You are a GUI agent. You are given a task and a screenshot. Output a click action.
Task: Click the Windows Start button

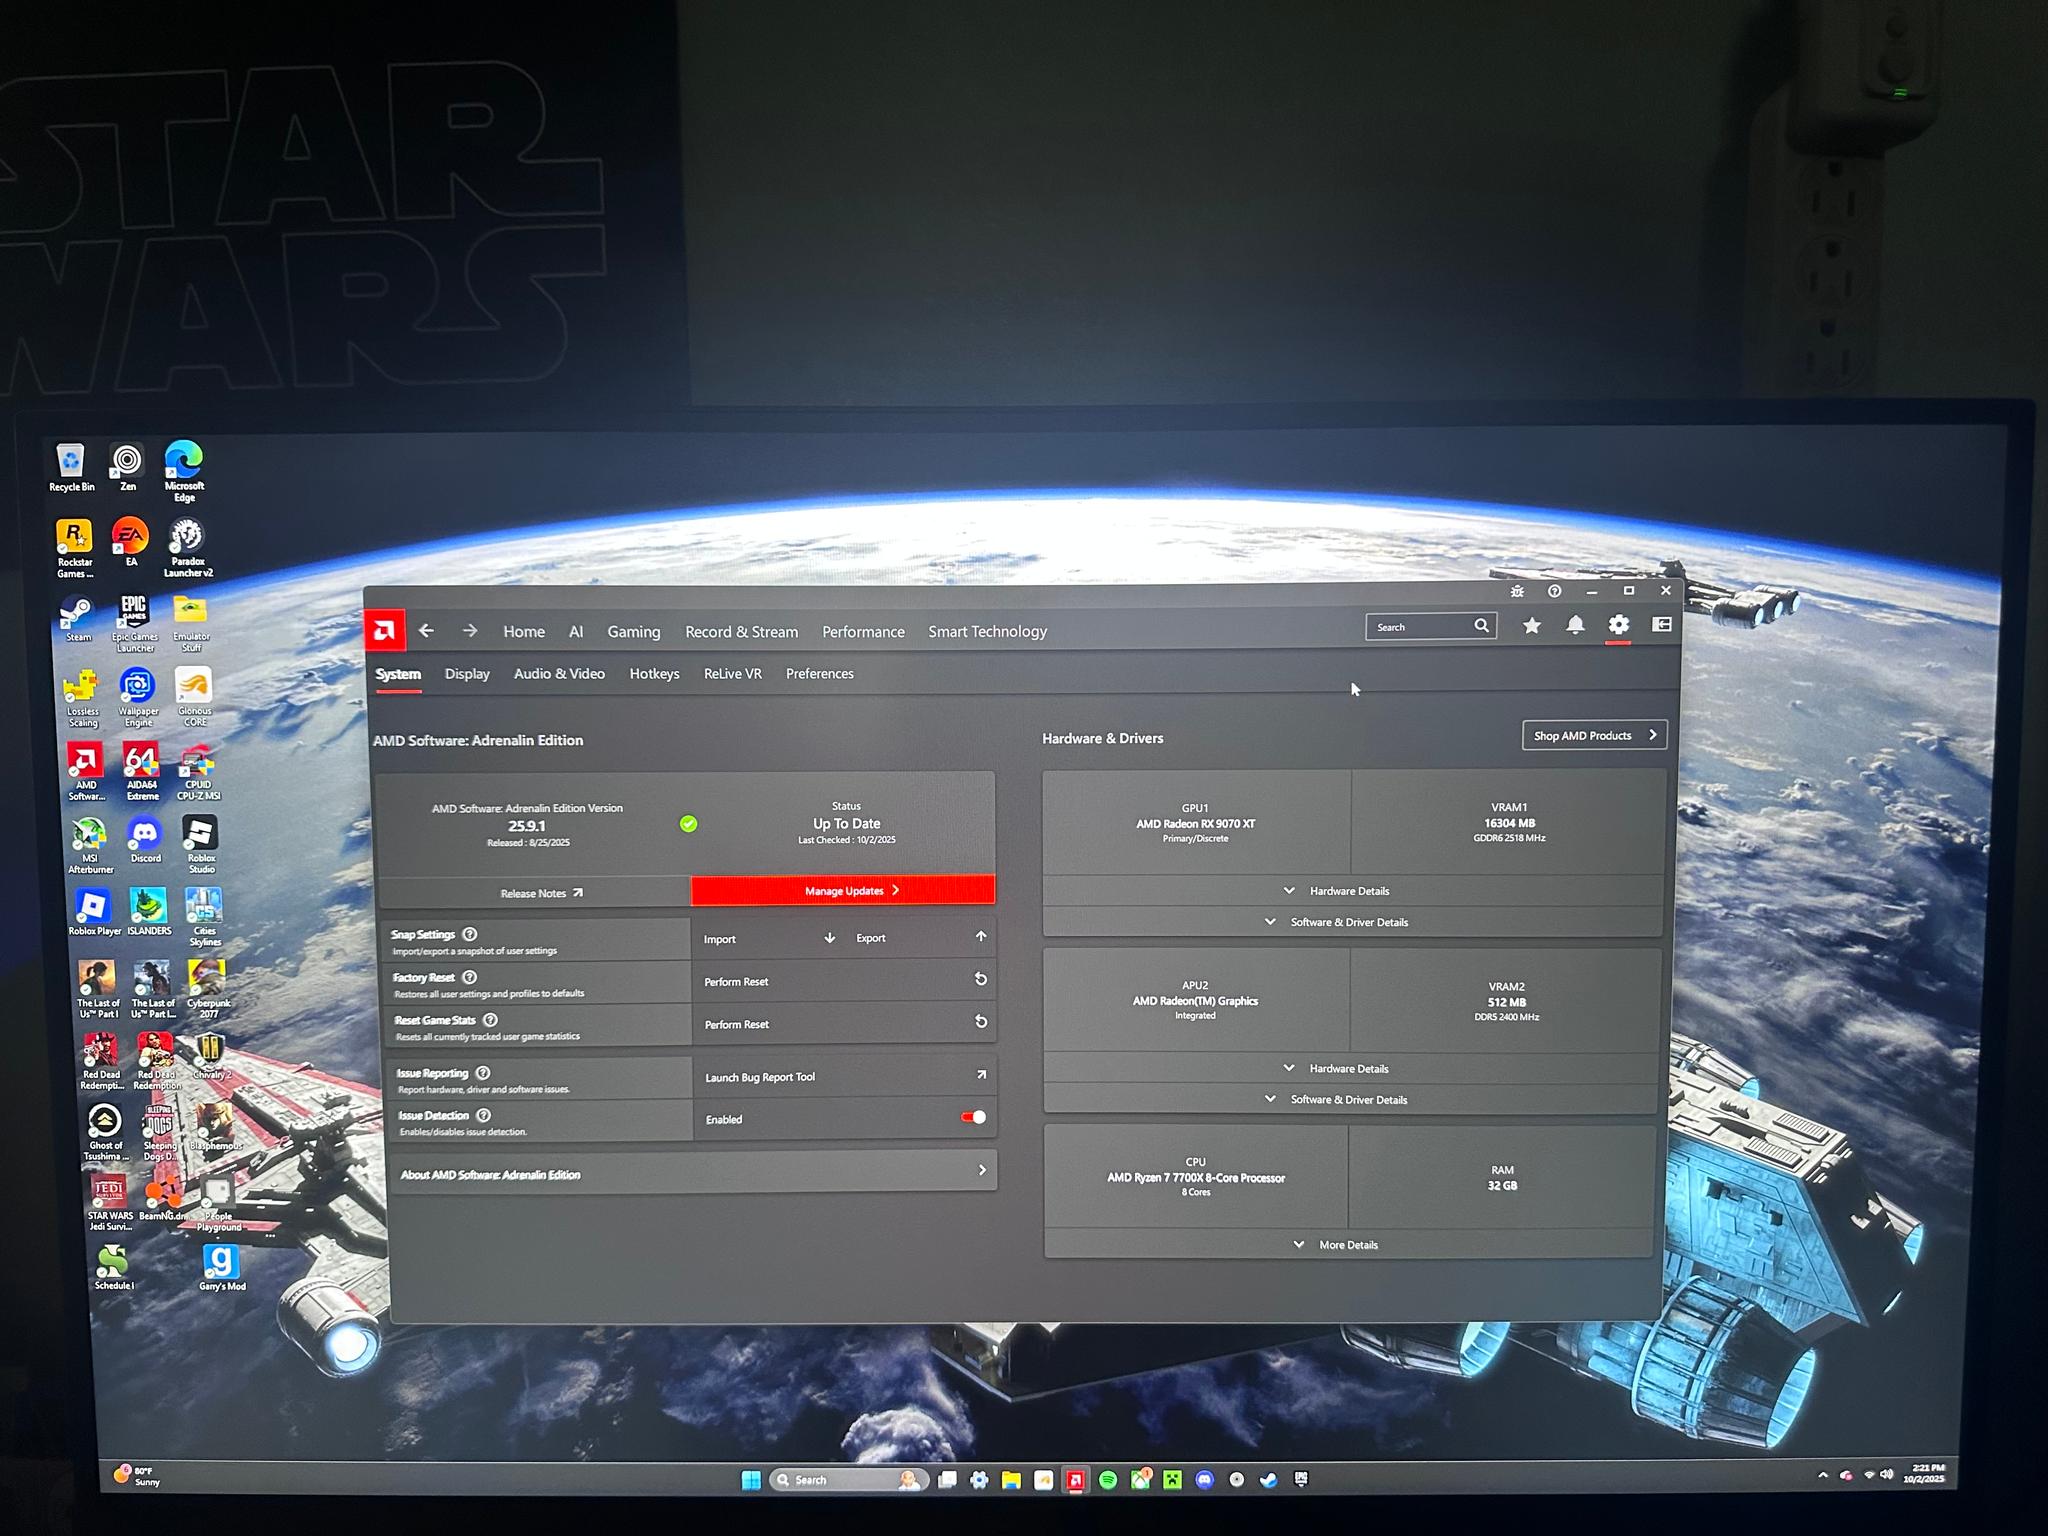coord(751,1480)
